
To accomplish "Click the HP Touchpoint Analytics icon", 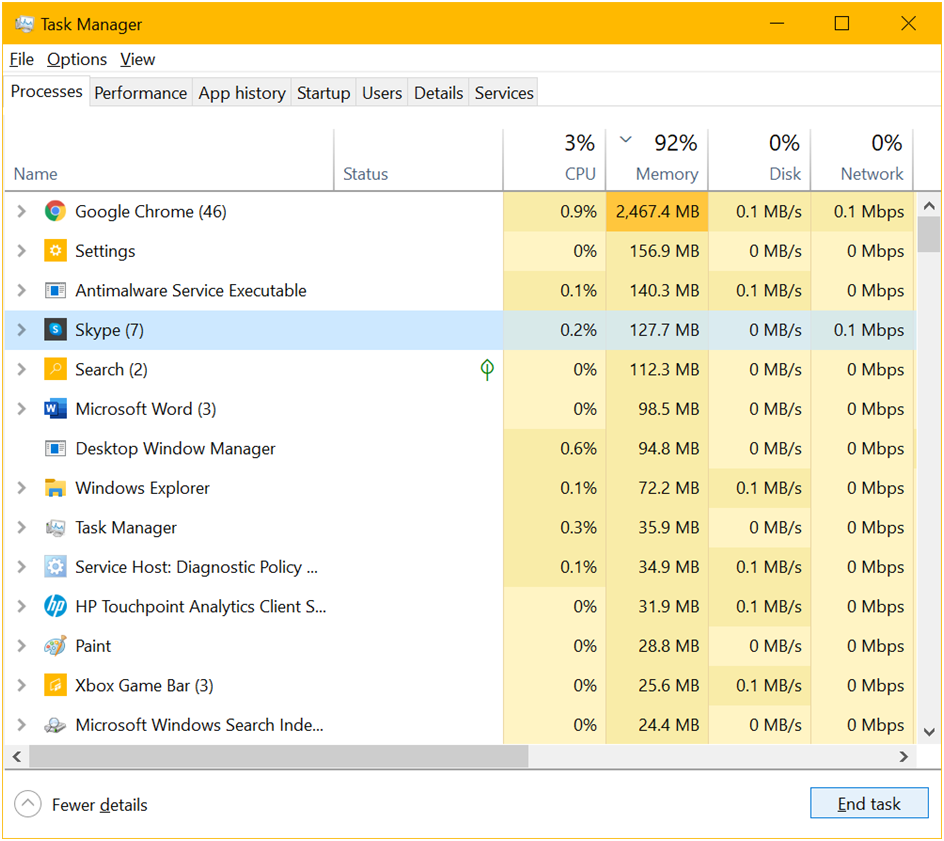I will 55,606.
